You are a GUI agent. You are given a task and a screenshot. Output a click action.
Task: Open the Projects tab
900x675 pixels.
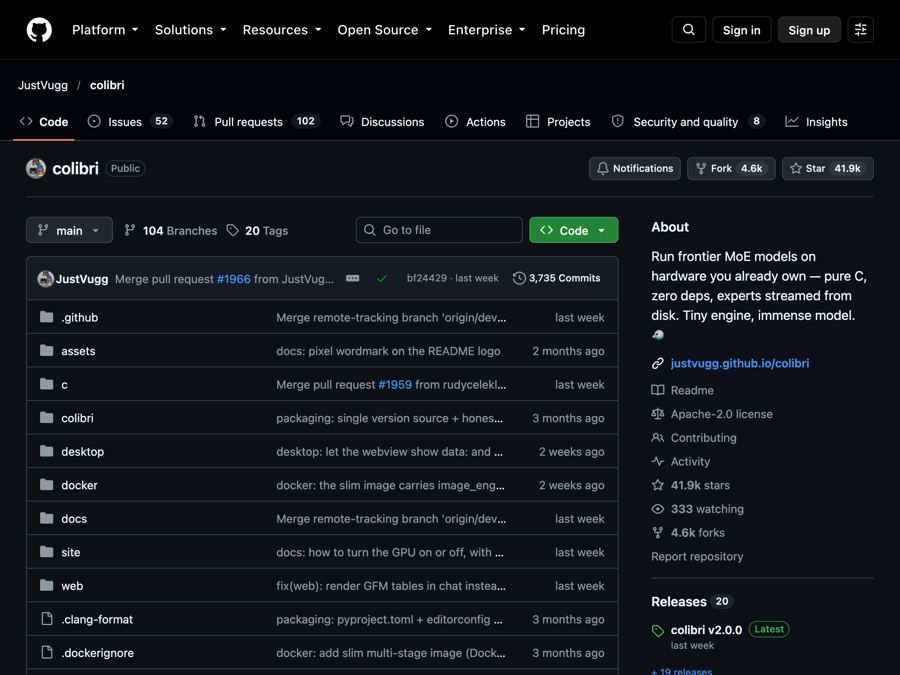coord(558,122)
